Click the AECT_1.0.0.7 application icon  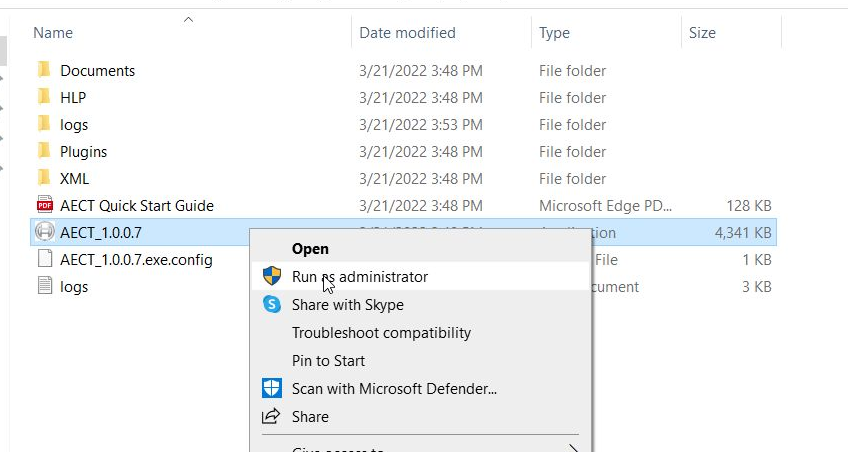44,232
